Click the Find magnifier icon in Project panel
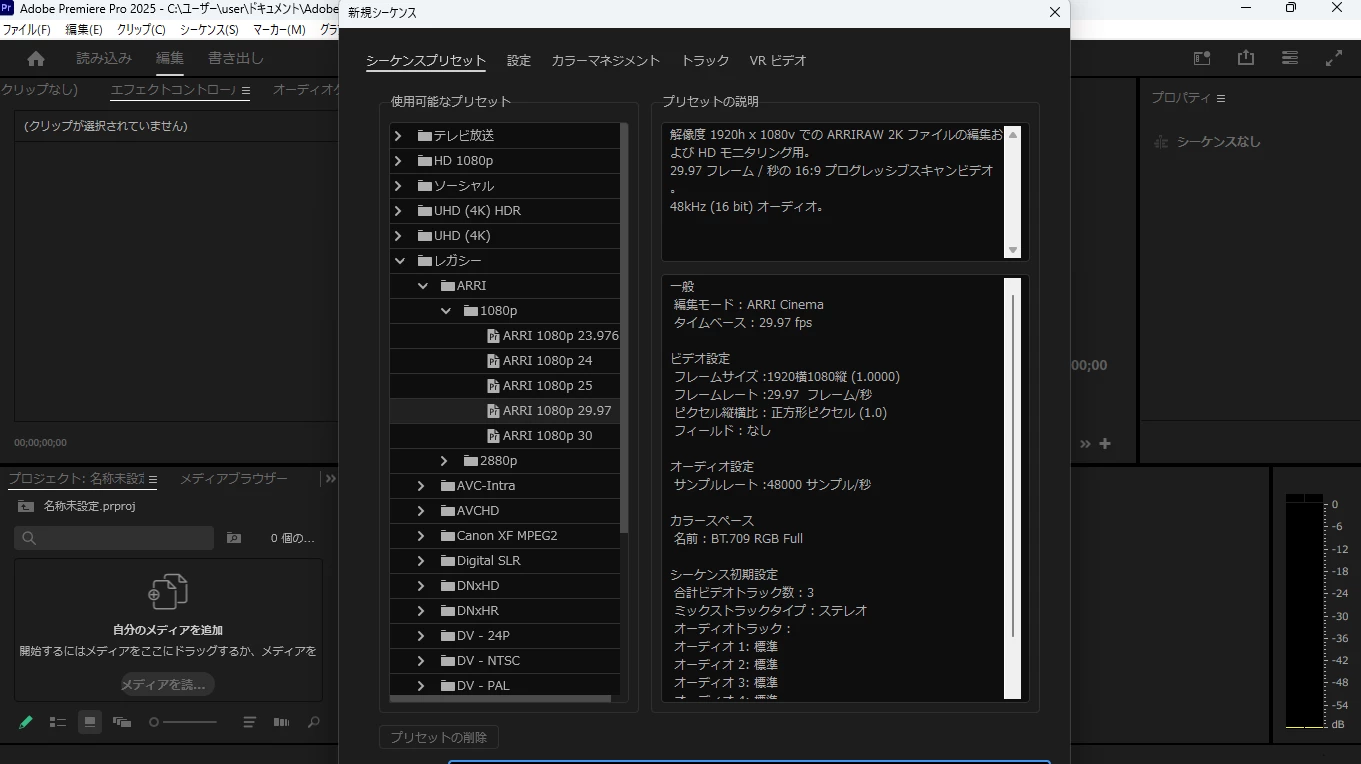 314,722
